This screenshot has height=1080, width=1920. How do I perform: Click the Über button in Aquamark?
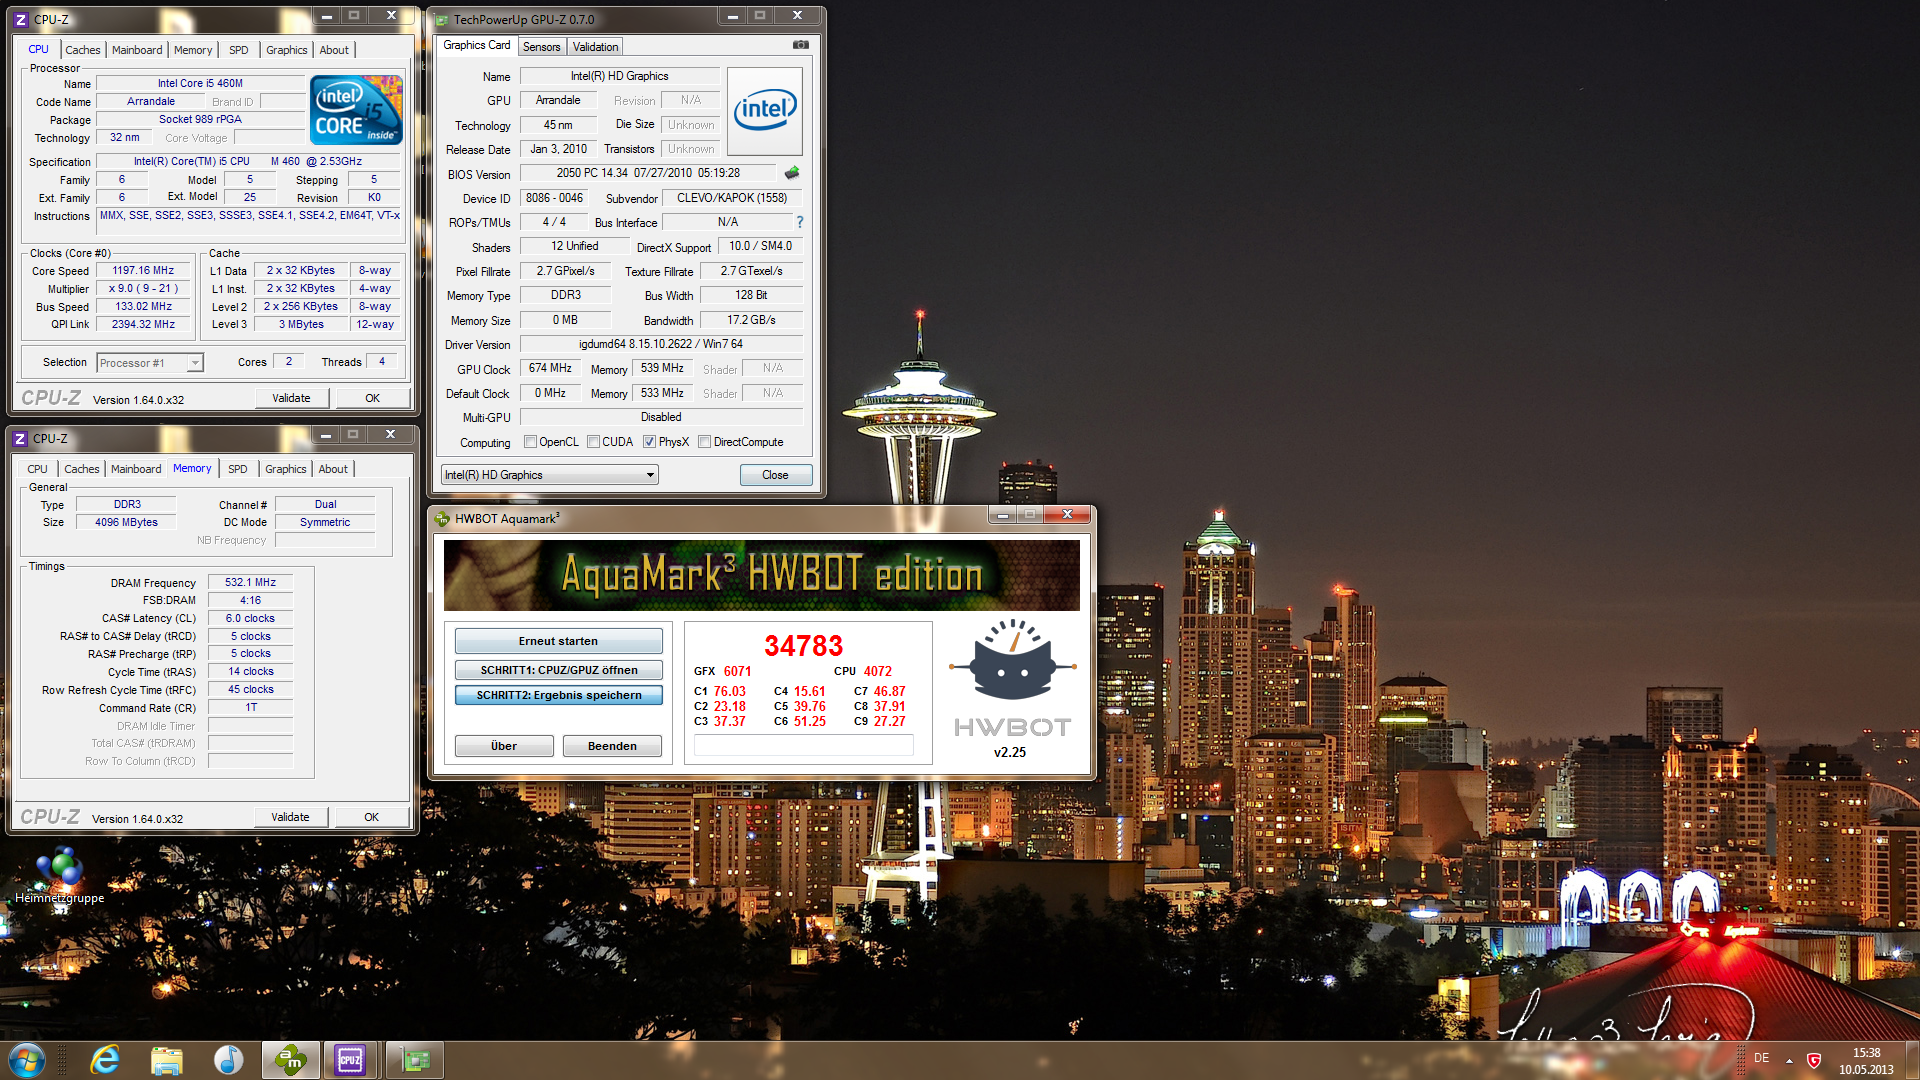(504, 746)
